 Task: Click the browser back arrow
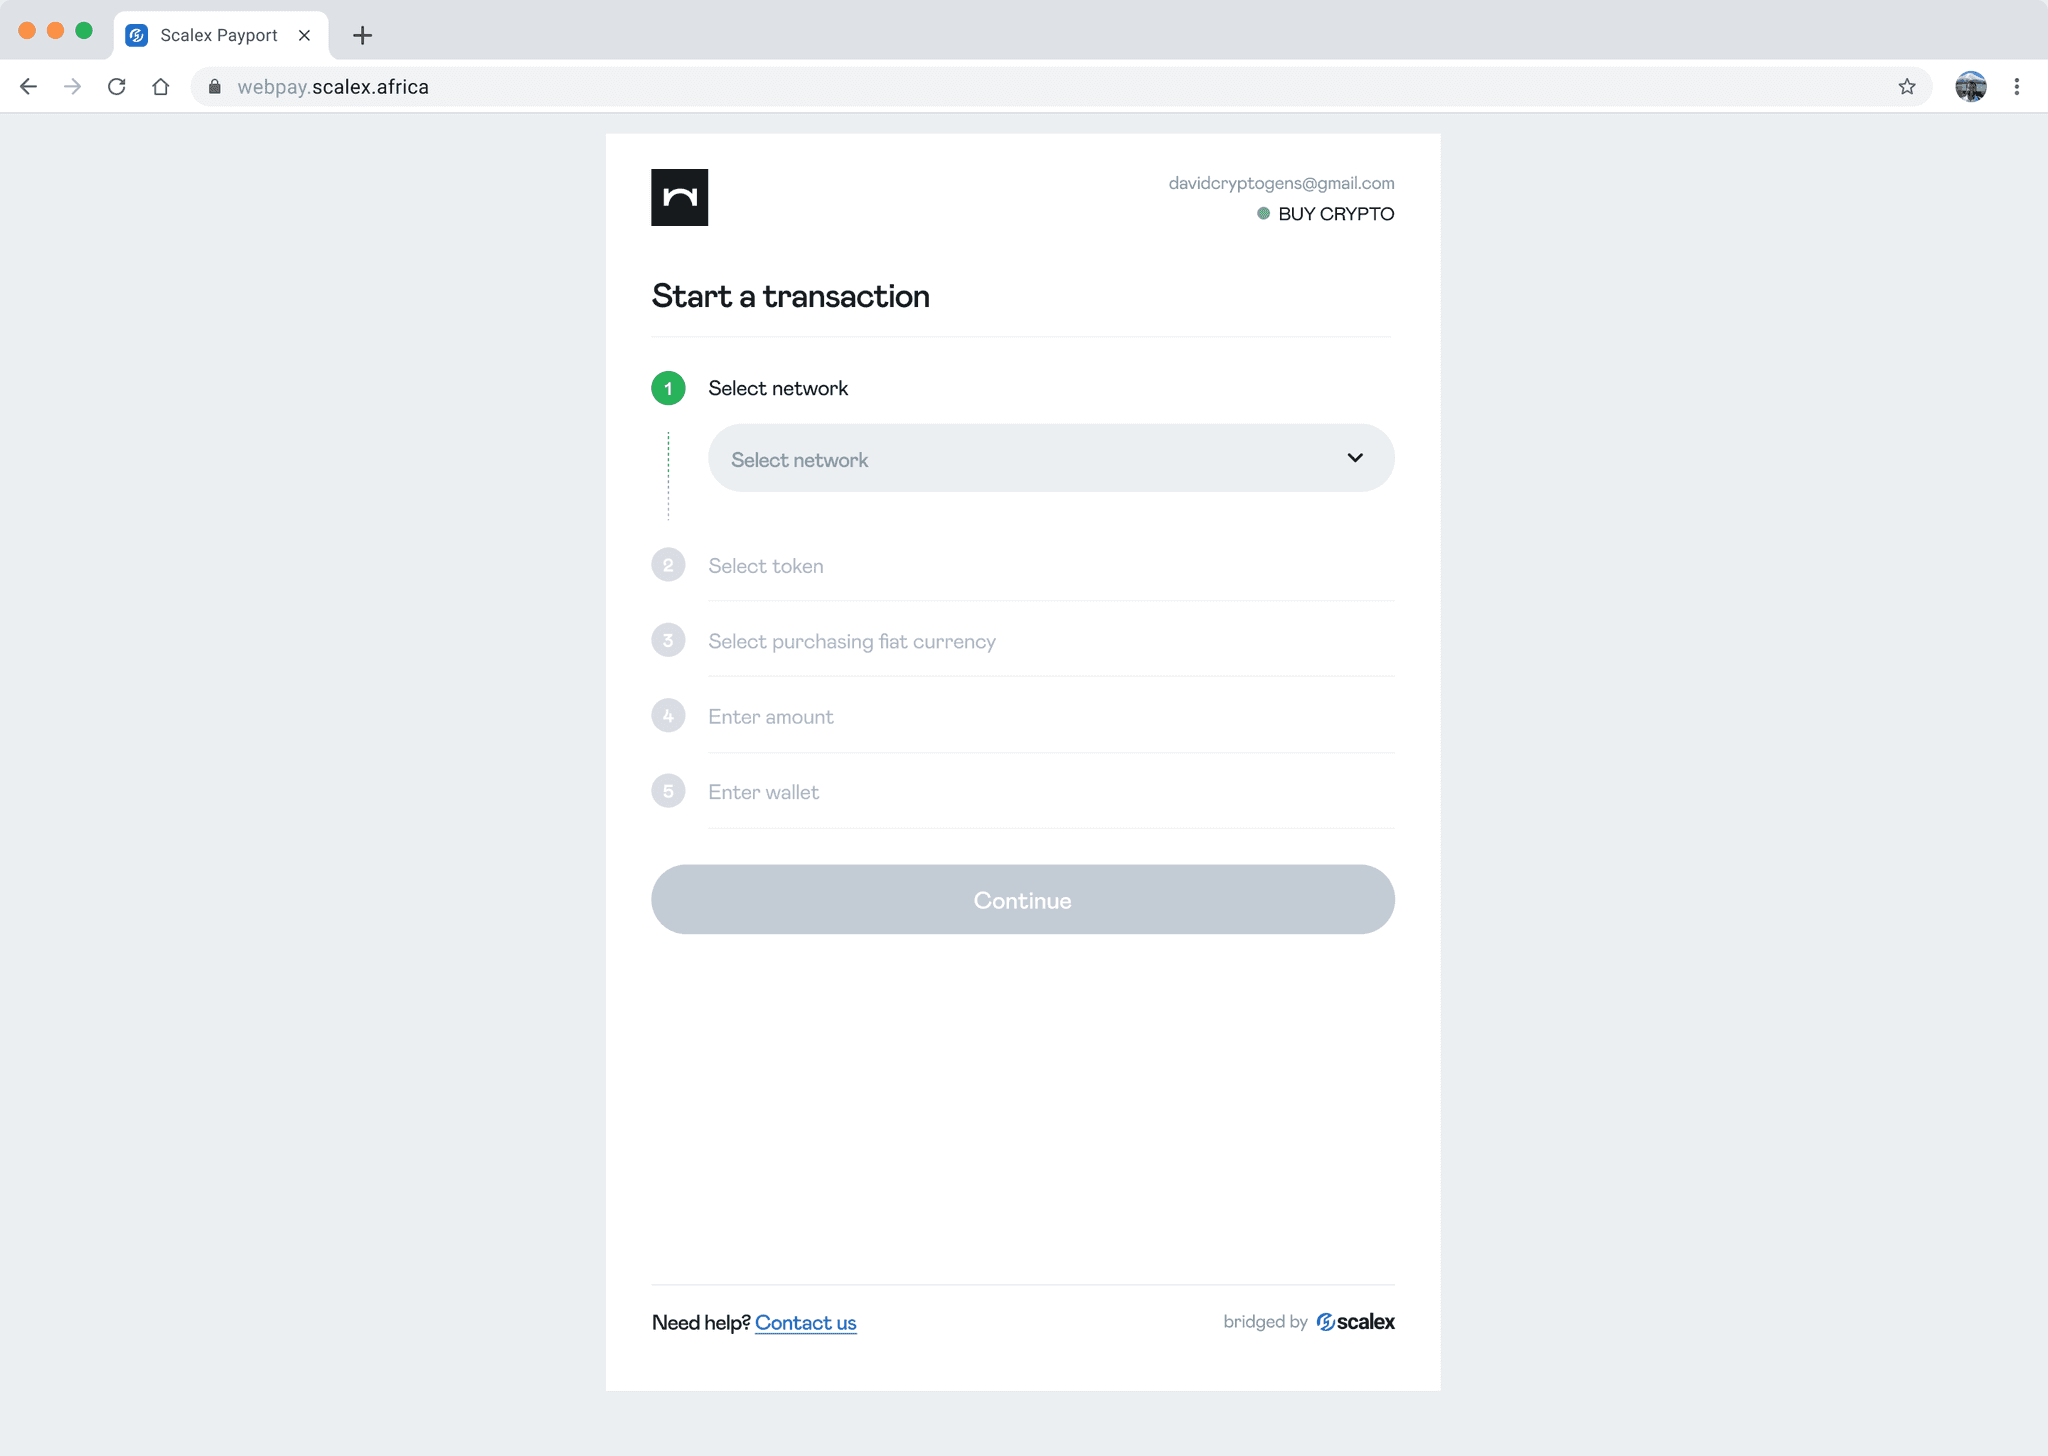pyautogui.click(x=28, y=87)
